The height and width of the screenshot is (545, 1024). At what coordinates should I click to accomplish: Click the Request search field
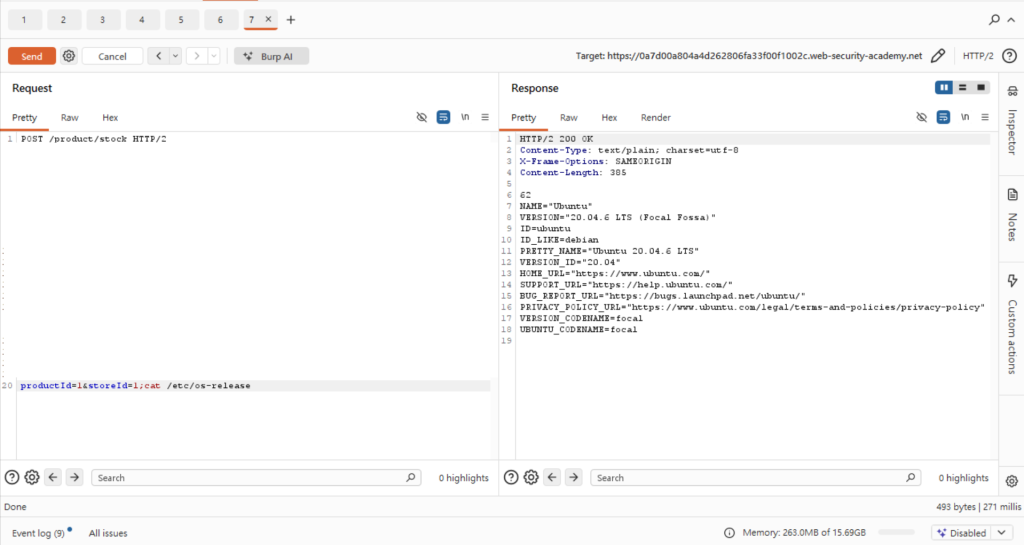click(x=256, y=478)
